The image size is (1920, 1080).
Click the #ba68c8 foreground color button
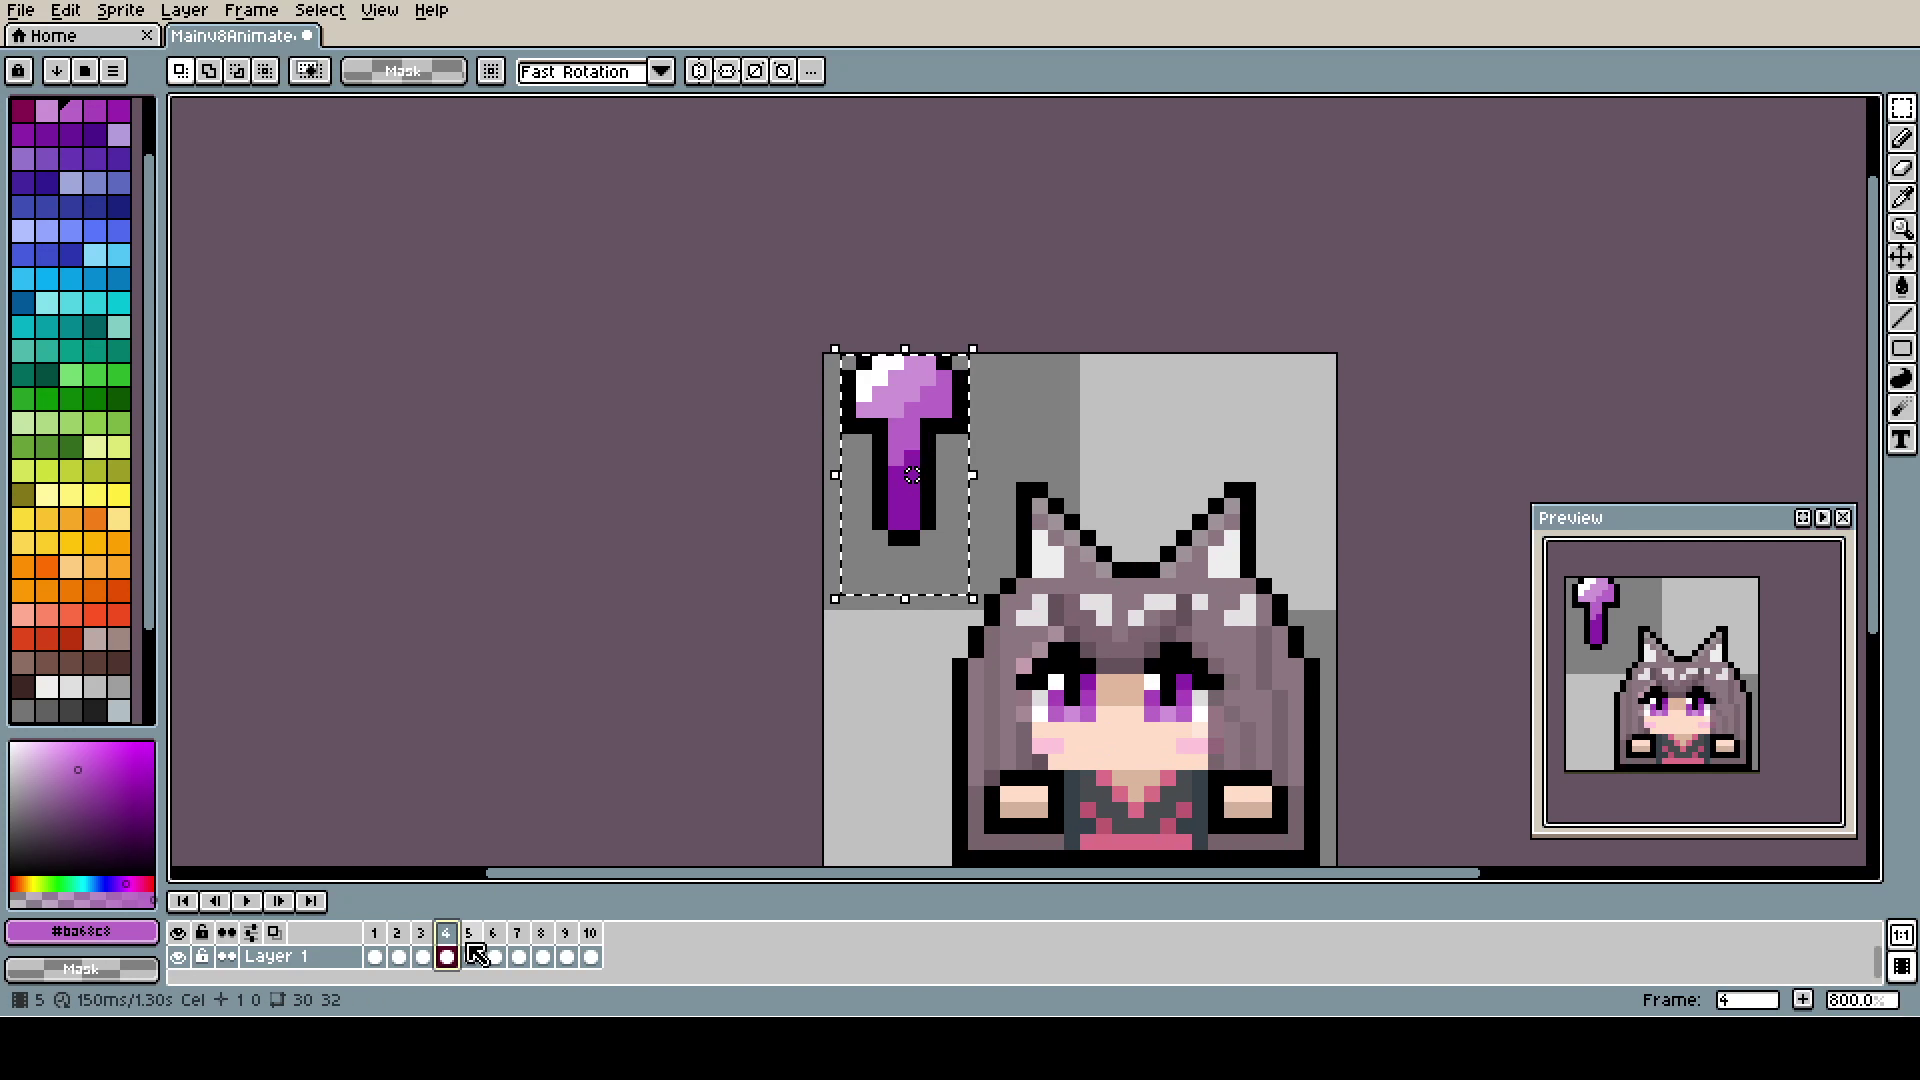click(x=81, y=932)
